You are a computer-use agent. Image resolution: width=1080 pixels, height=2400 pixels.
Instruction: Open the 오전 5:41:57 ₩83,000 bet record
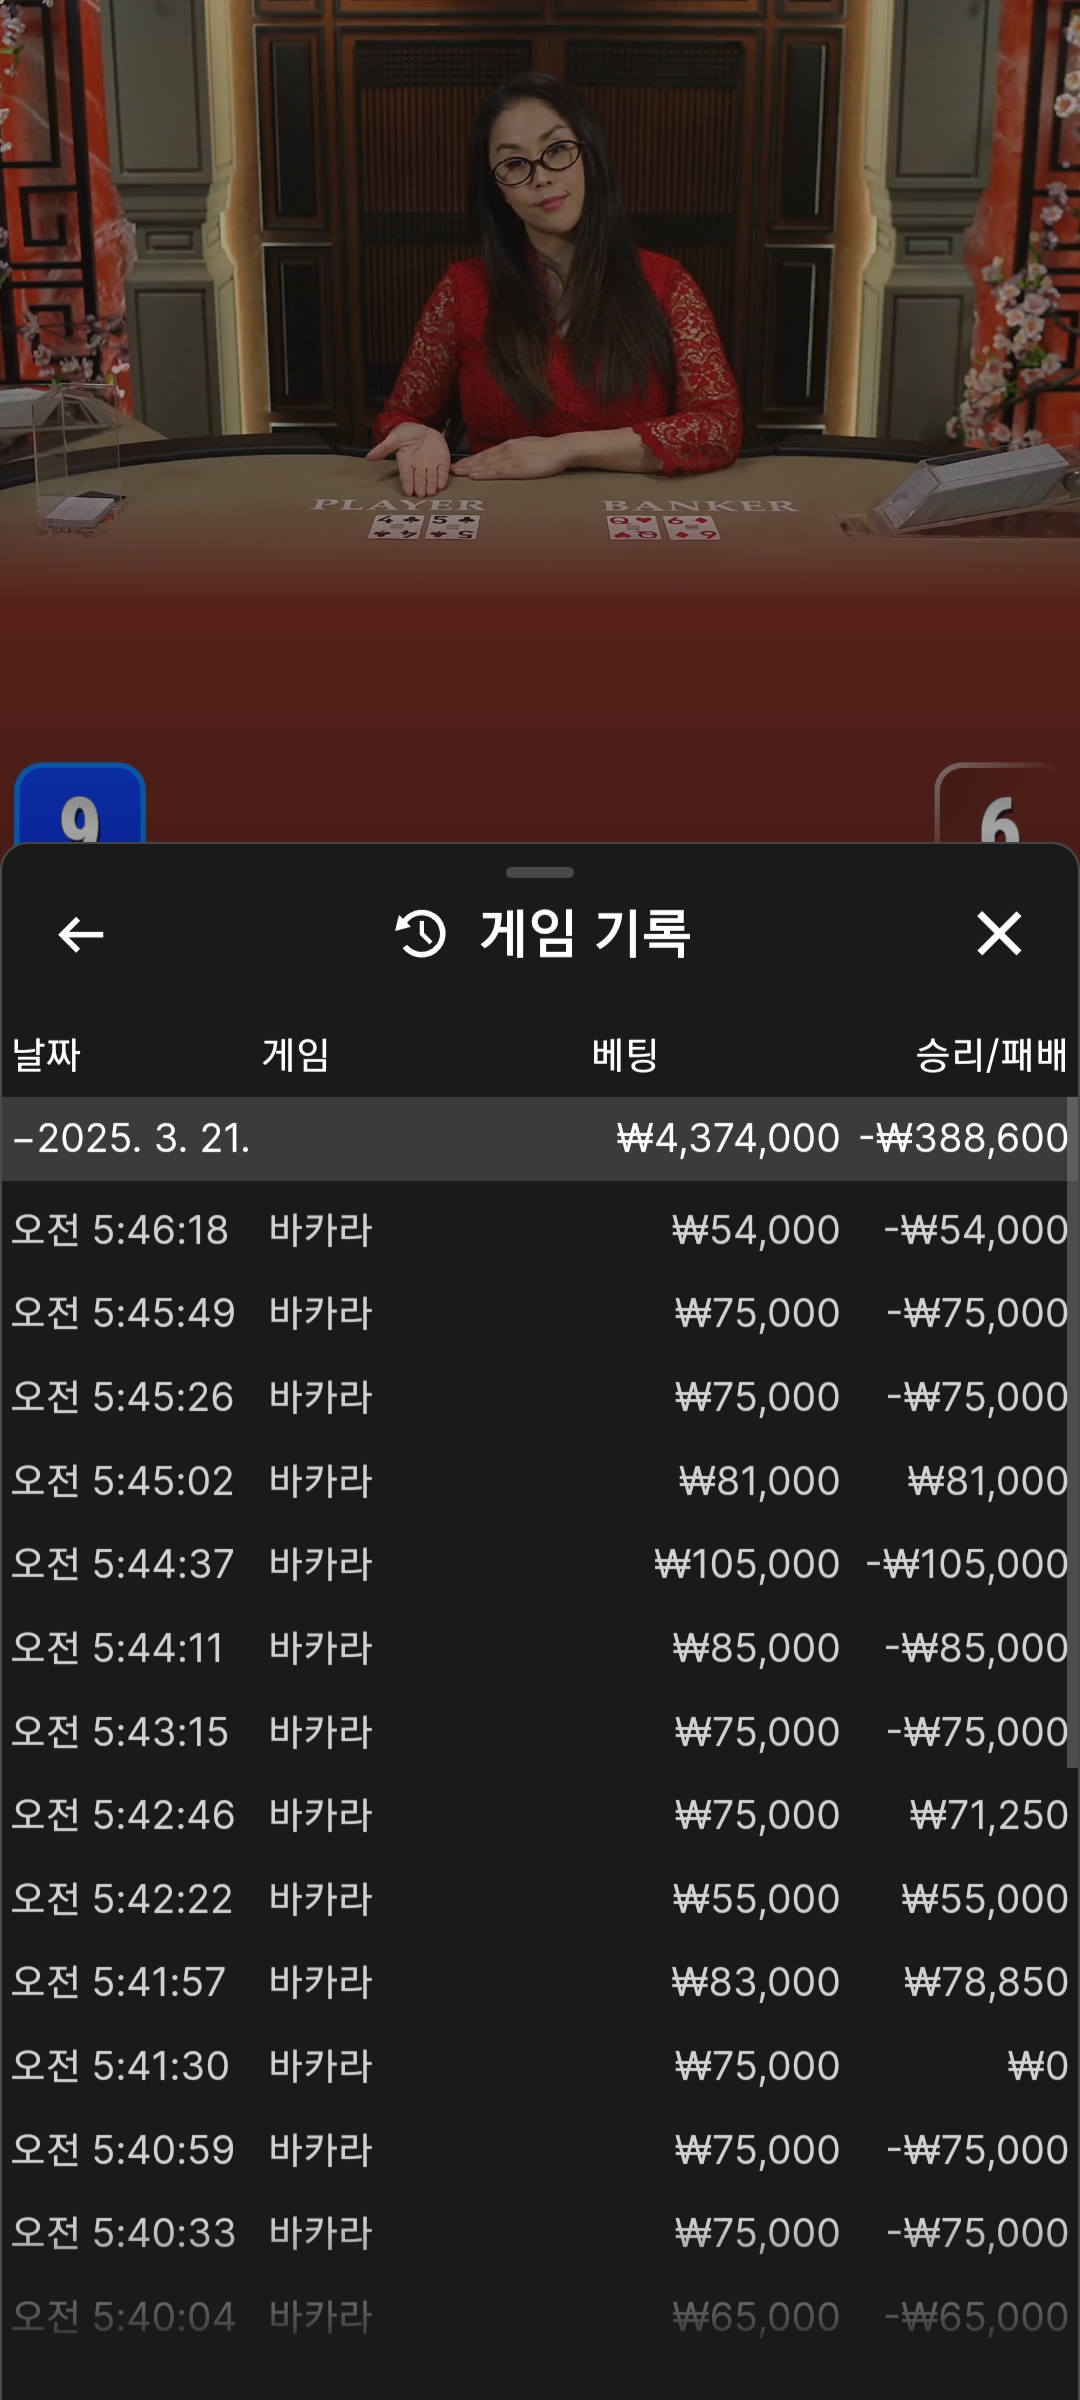(x=540, y=1982)
